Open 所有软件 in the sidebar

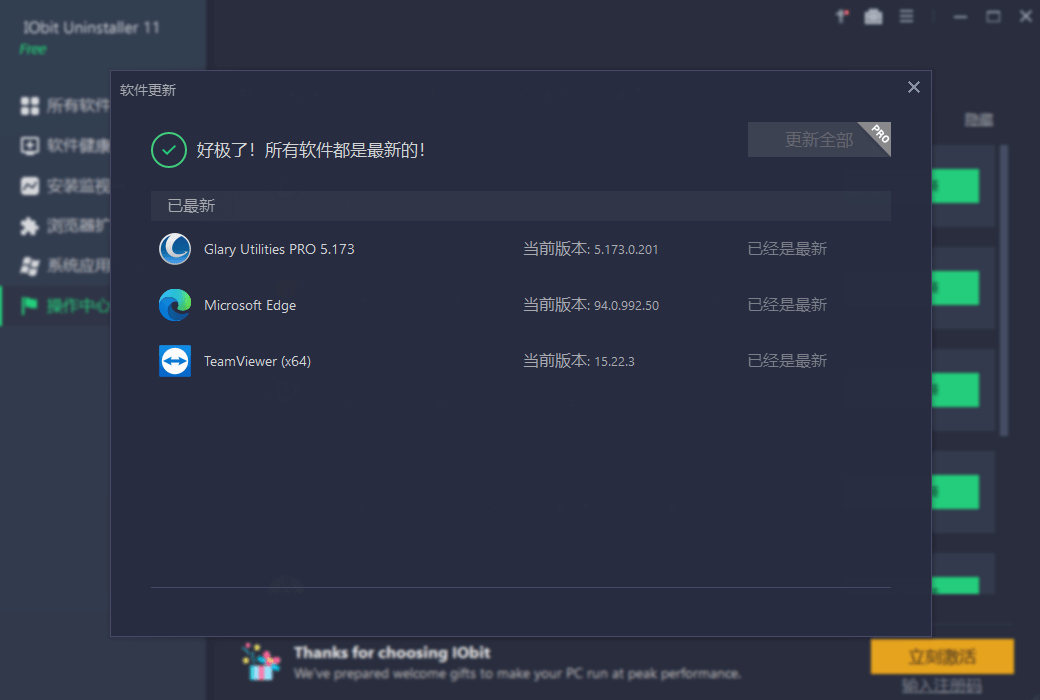pyautogui.click(x=64, y=105)
